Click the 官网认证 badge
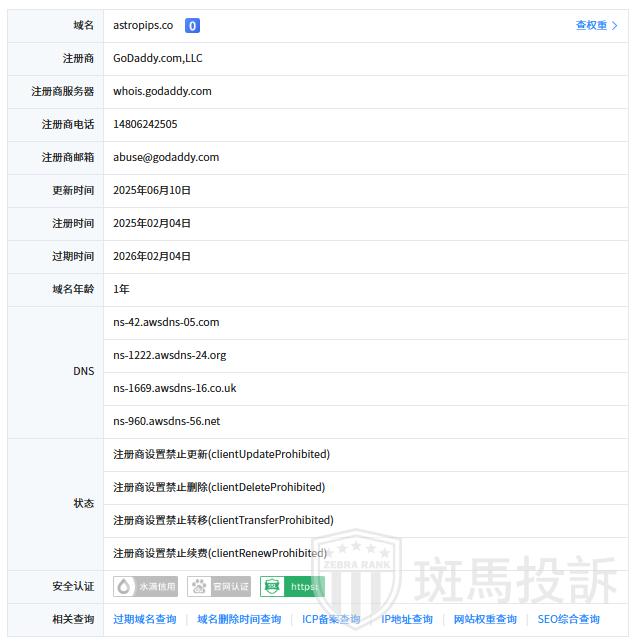 point(219,587)
